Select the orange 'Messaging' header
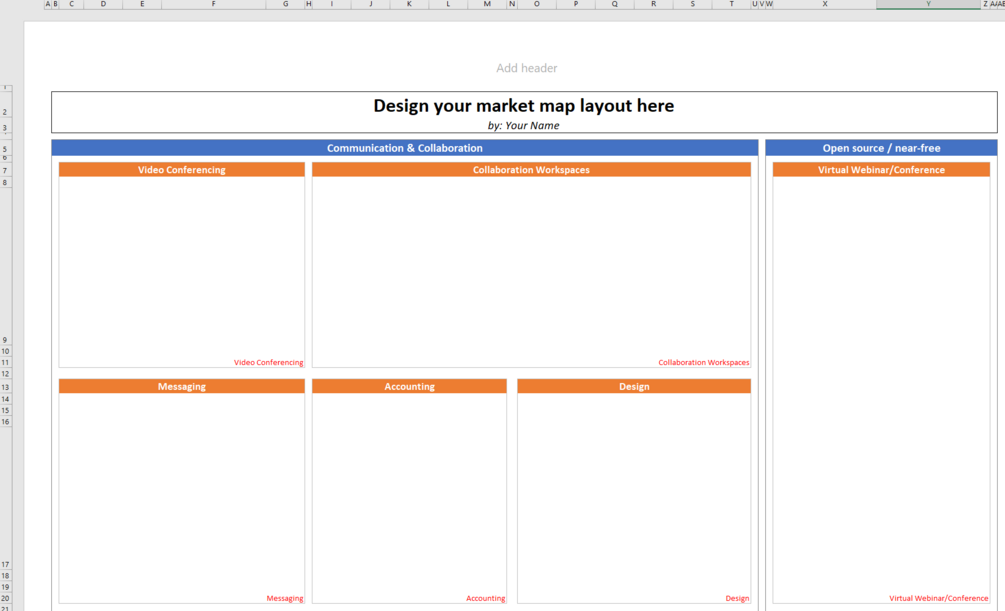This screenshot has height=611, width=1005. 181,387
